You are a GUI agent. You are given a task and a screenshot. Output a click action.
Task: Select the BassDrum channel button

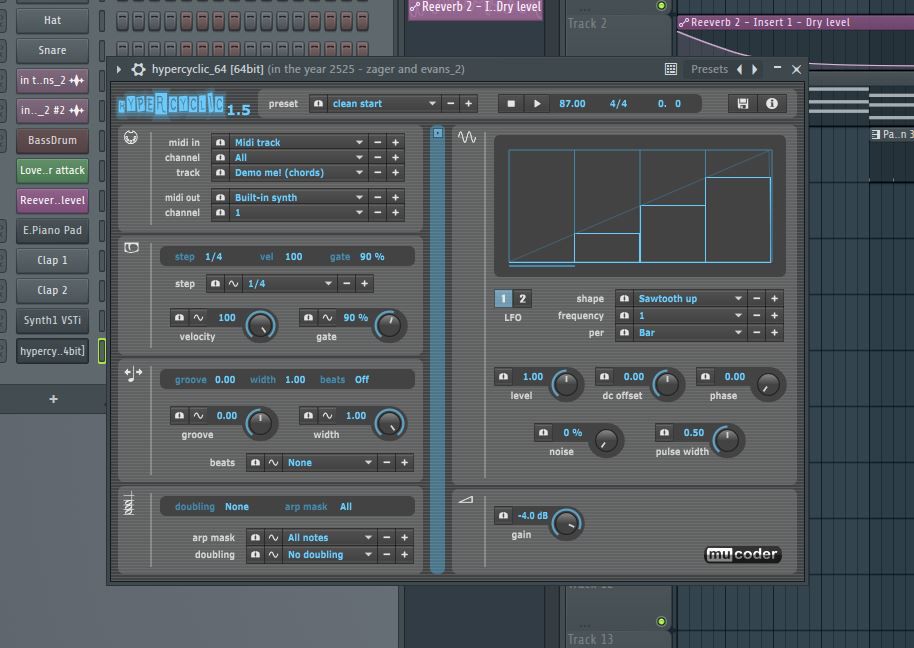pyautogui.click(x=52, y=140)
